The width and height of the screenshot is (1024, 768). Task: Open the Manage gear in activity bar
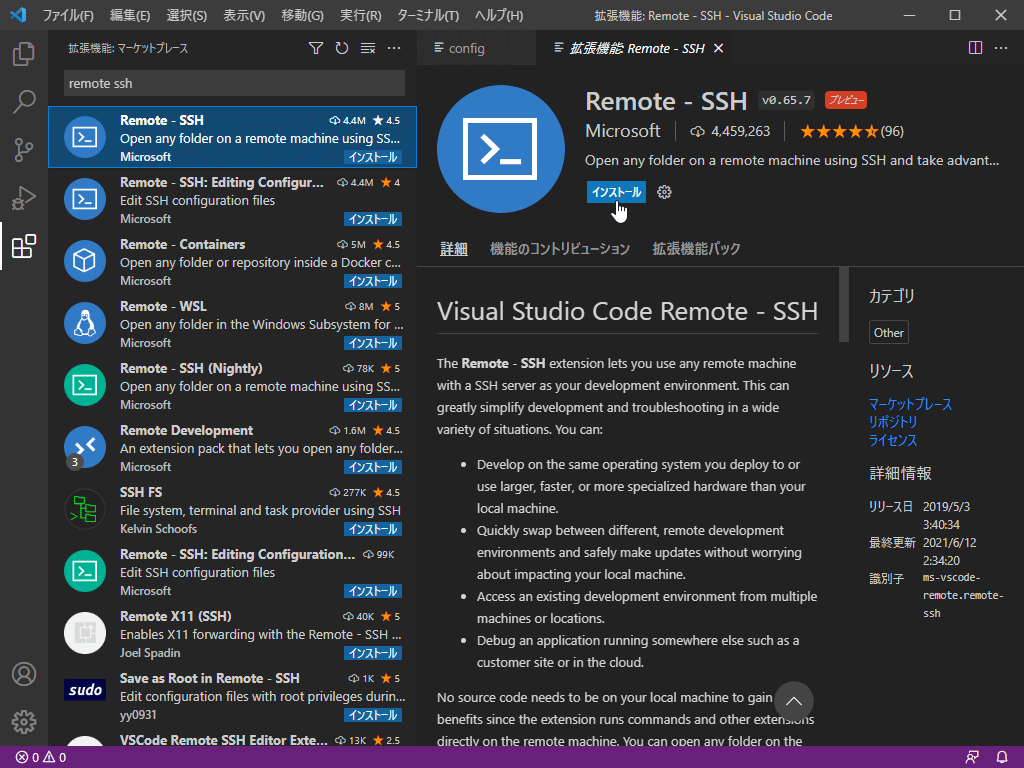23,722
